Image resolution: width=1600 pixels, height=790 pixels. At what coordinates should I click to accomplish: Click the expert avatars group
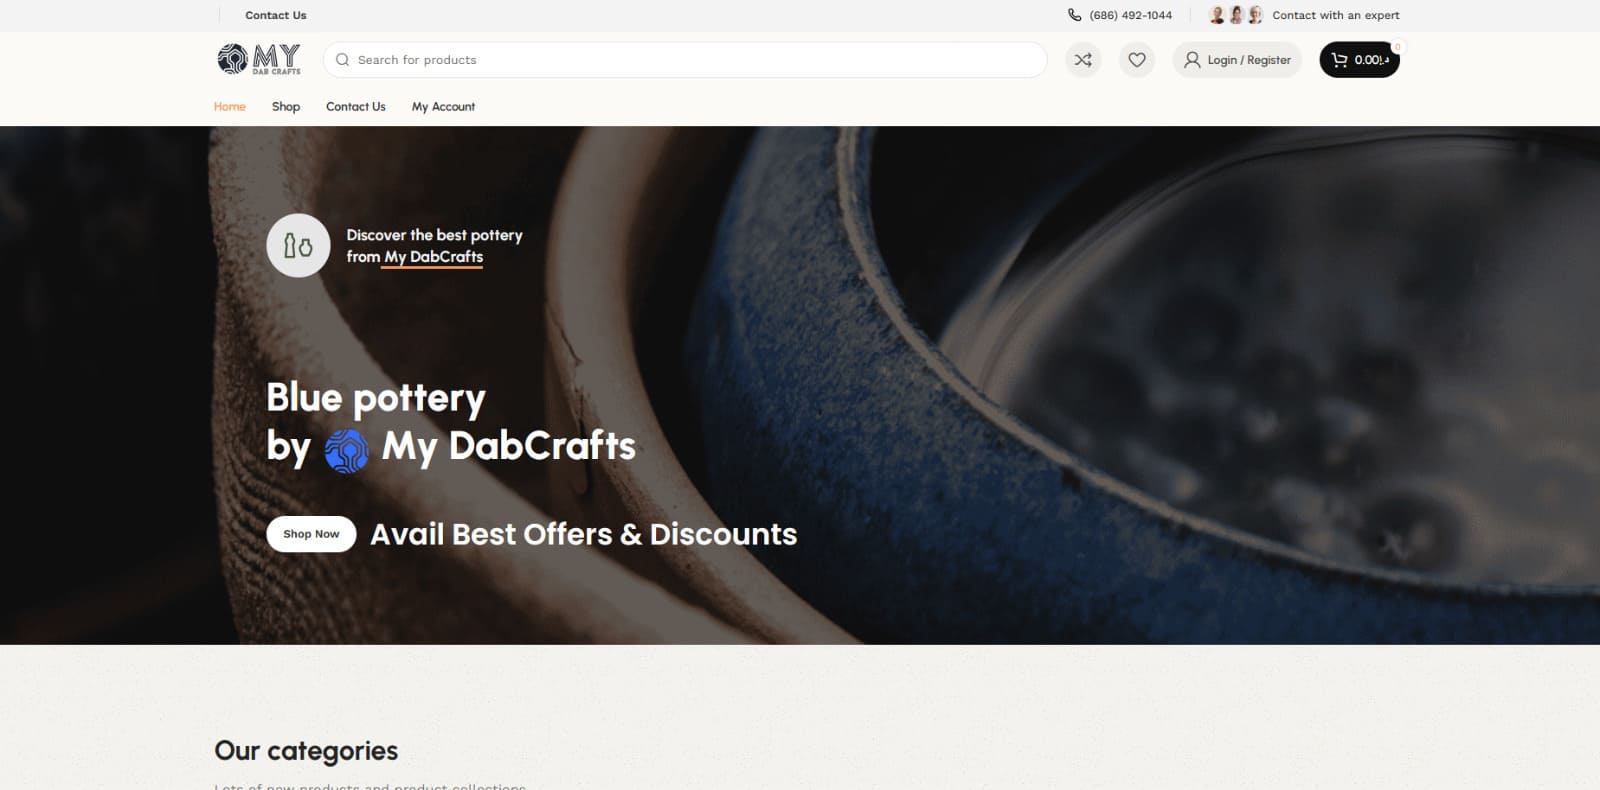pyautogui.click(x=1236, y=15)
